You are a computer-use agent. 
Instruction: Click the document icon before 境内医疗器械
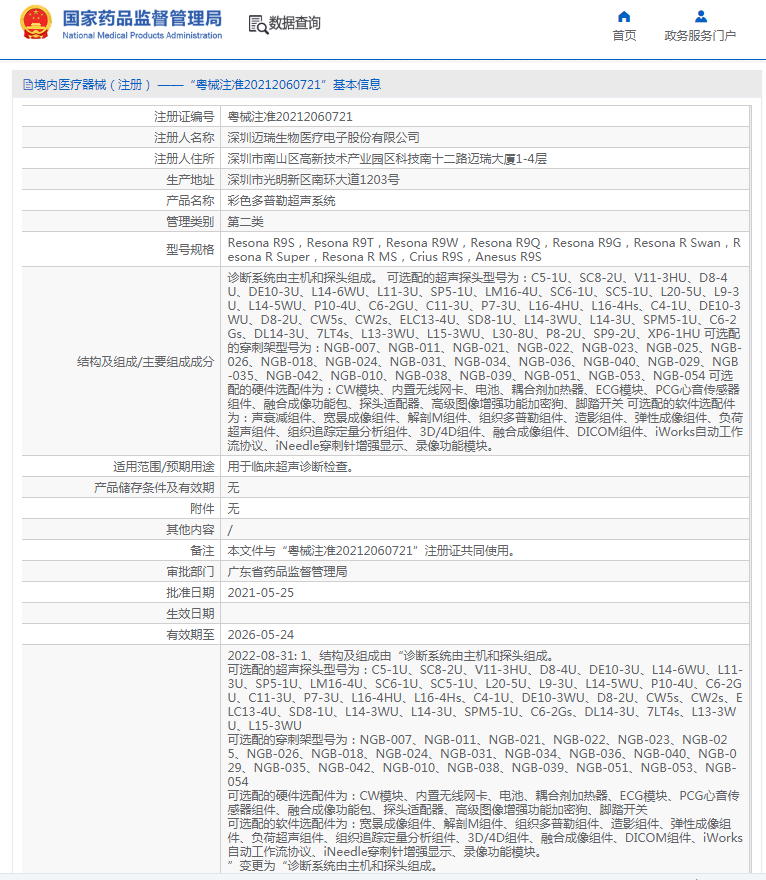pos(27,85)
